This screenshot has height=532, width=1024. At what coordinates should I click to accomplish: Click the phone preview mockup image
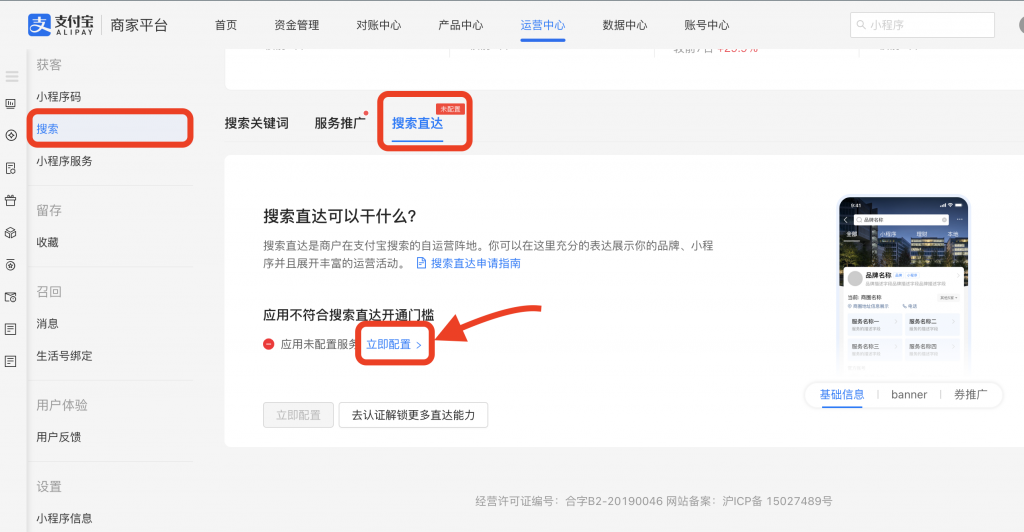pyautogui.click(x=904, y=284)
